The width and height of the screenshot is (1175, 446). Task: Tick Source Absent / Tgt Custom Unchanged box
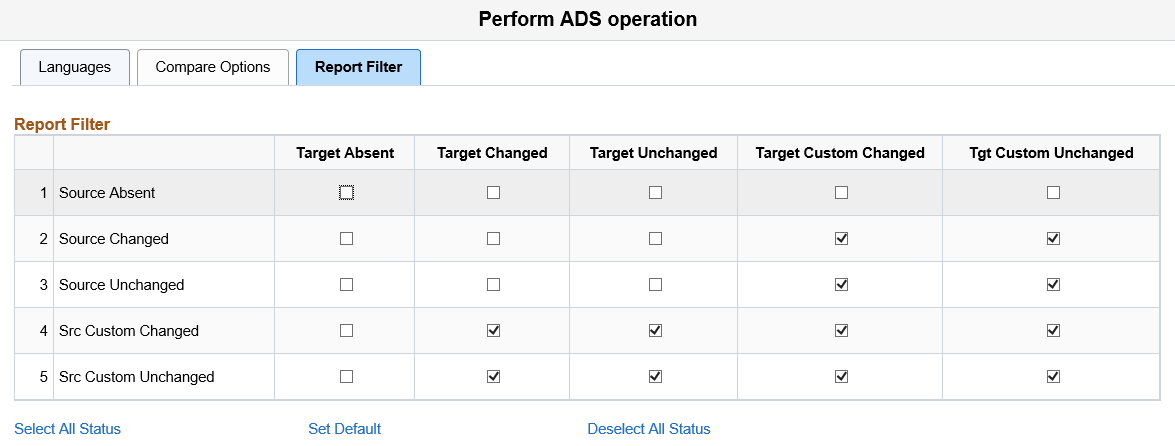pyautogui.click(x=1053, y=193)
